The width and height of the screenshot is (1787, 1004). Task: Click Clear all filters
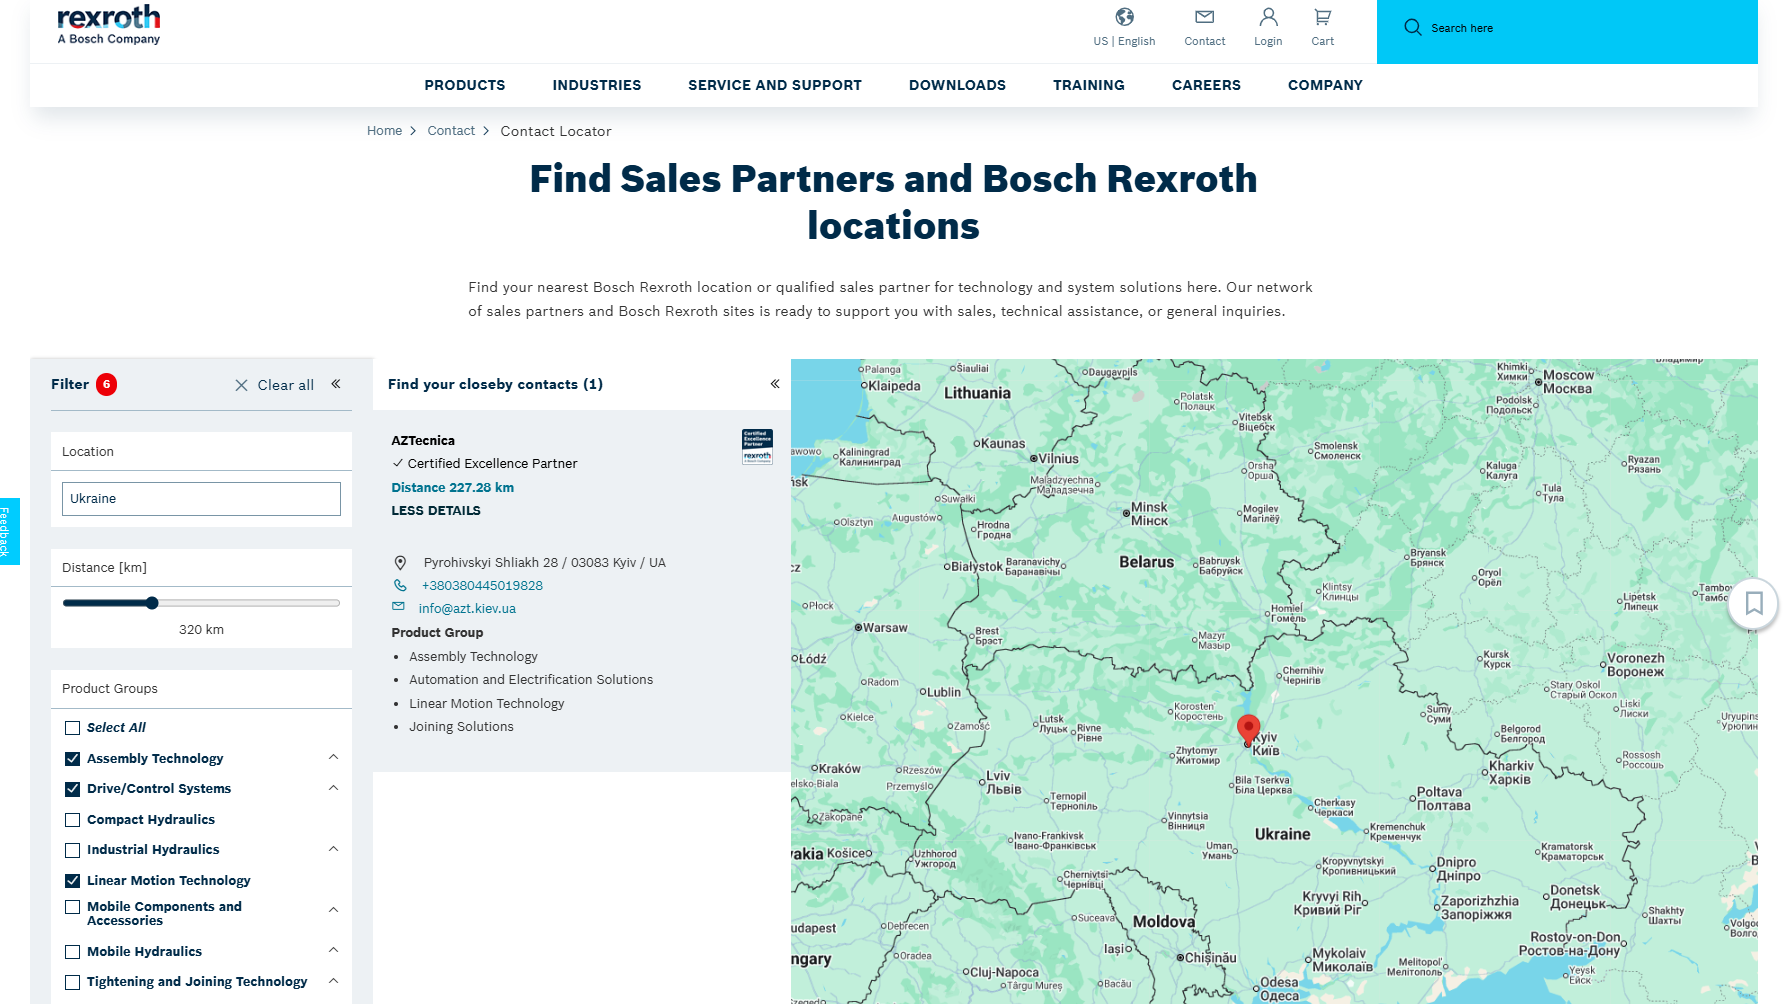pyautogui.click(x=275, y=385)
